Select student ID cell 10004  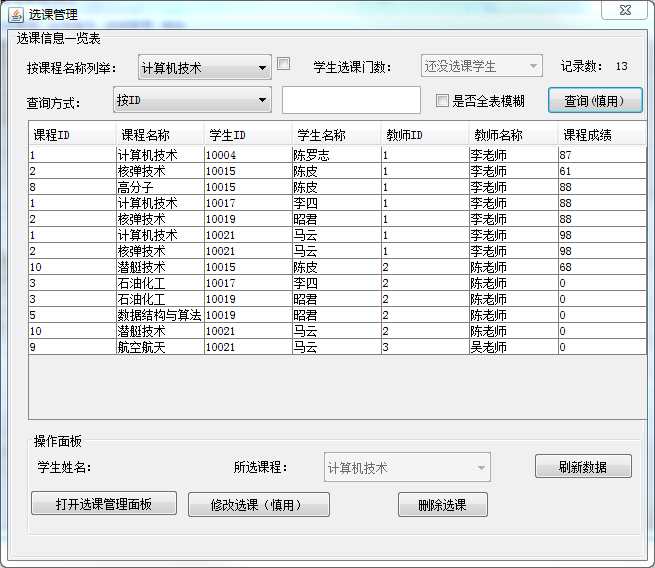pyautogui.click(x=248, y=155)
